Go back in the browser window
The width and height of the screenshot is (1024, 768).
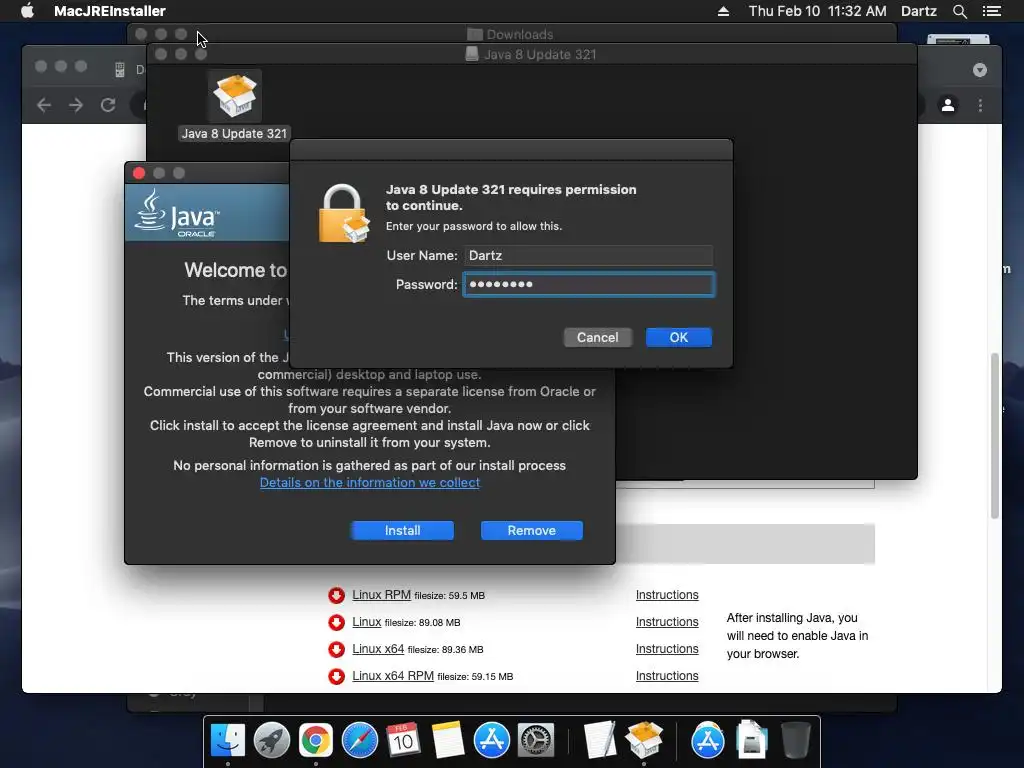[44, 105]
